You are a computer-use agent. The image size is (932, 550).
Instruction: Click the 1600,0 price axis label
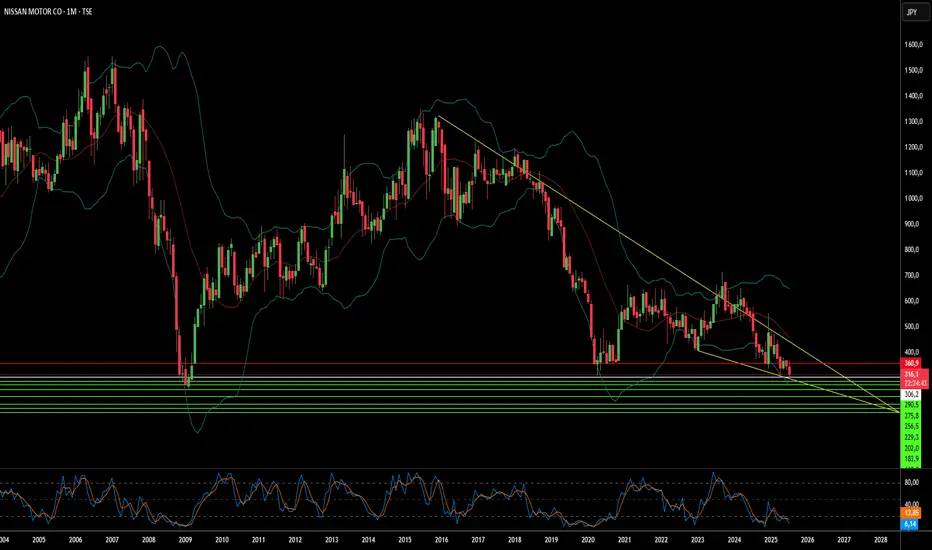[x=913, y=45]
